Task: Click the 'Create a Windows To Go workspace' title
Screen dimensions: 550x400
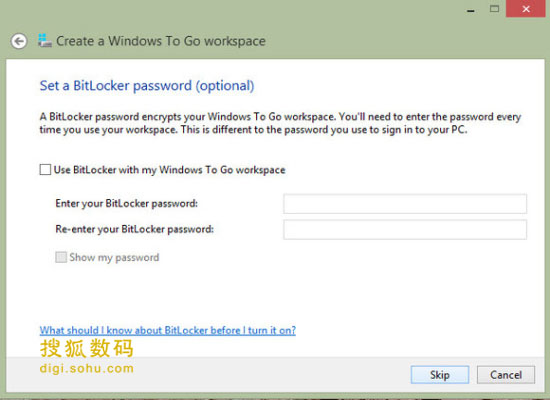Action: (161, 41)
